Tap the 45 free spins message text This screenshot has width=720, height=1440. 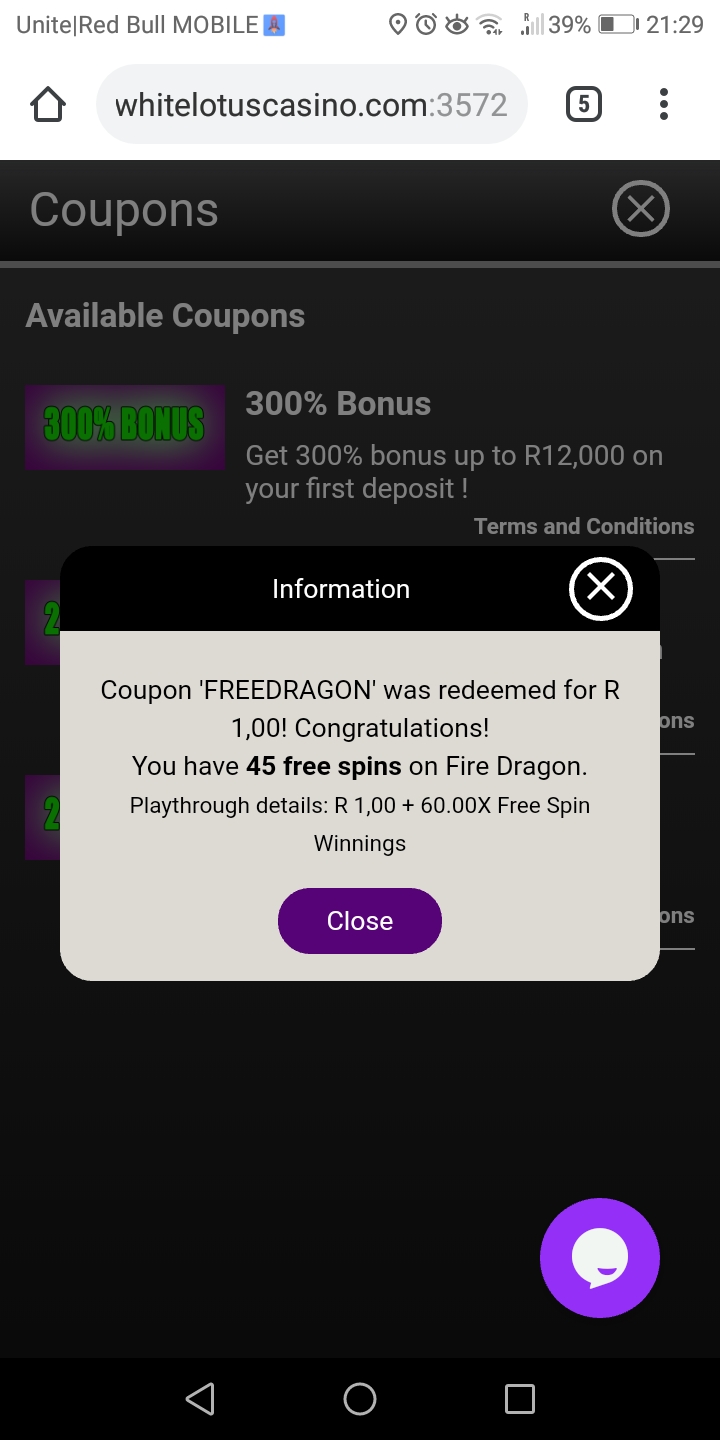(359, 766)
